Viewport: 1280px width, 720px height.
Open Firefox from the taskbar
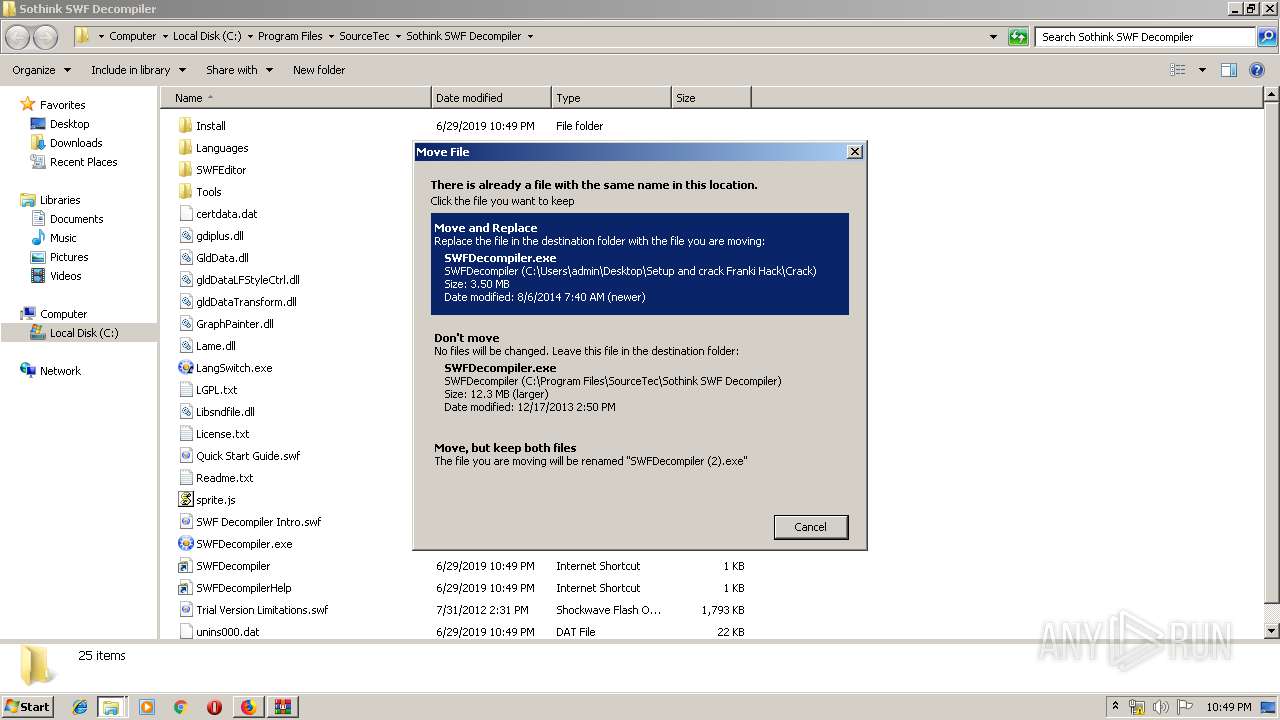point(248,707)
